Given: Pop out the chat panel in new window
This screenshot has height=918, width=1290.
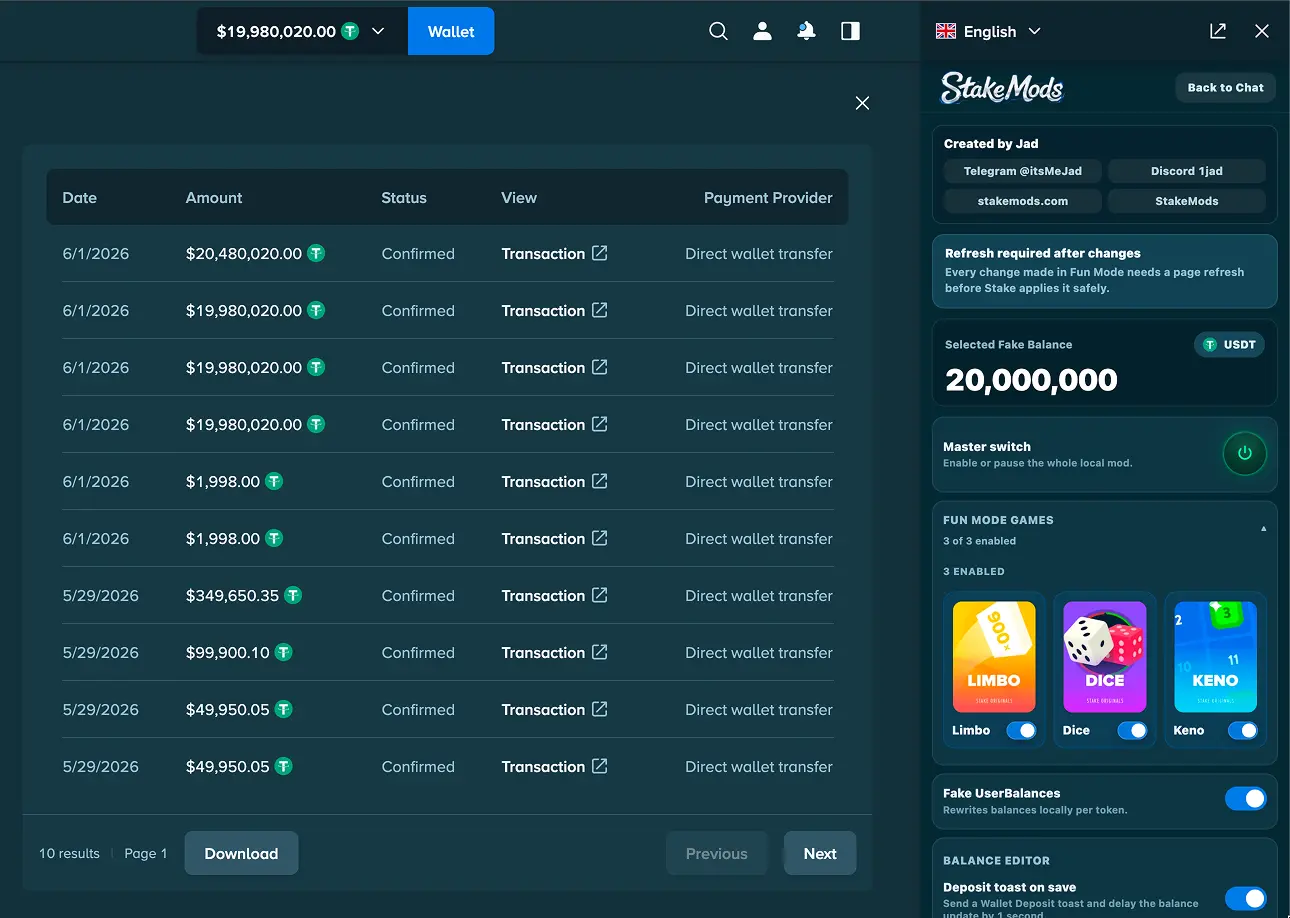Looking at the screenshot, I should click(x=1218, y=31).
